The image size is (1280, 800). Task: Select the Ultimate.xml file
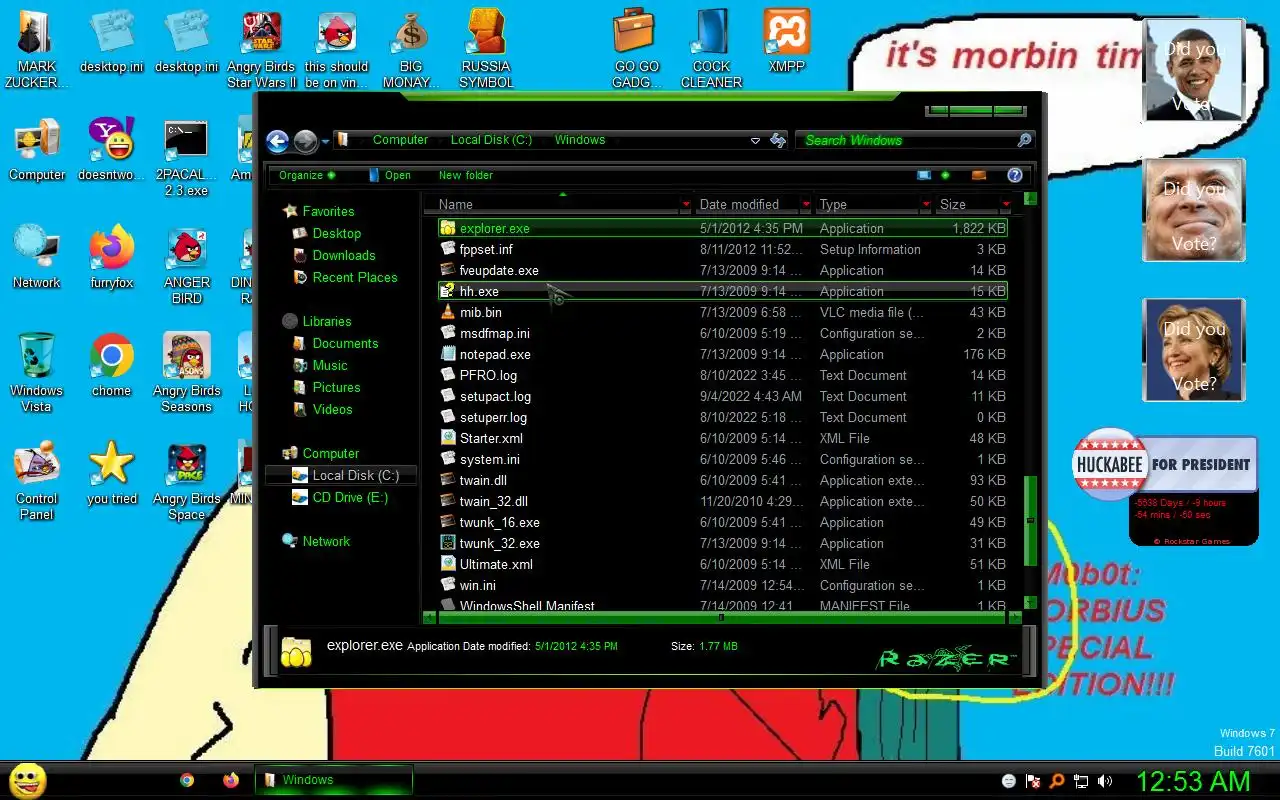coord(722,564)
